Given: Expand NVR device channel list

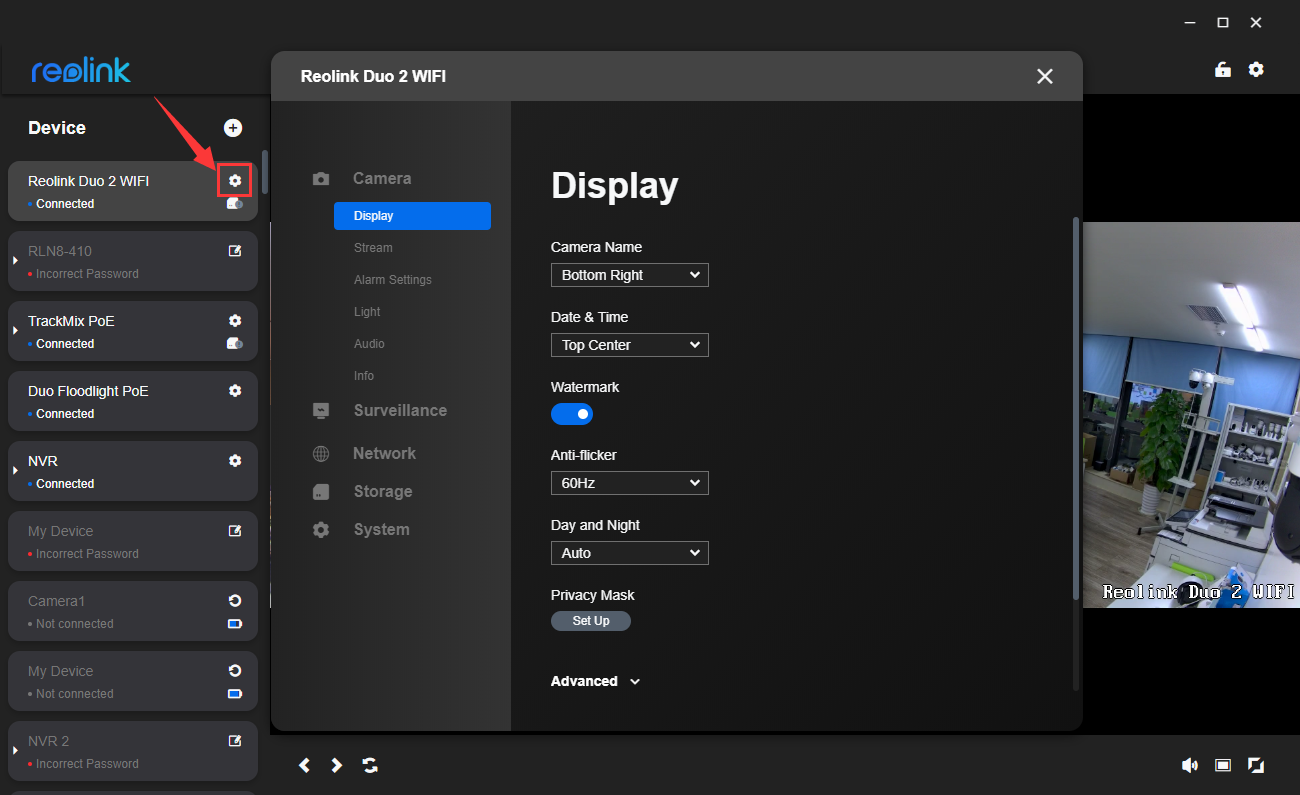Looking at the screenshot, I should tap(15, 471).
